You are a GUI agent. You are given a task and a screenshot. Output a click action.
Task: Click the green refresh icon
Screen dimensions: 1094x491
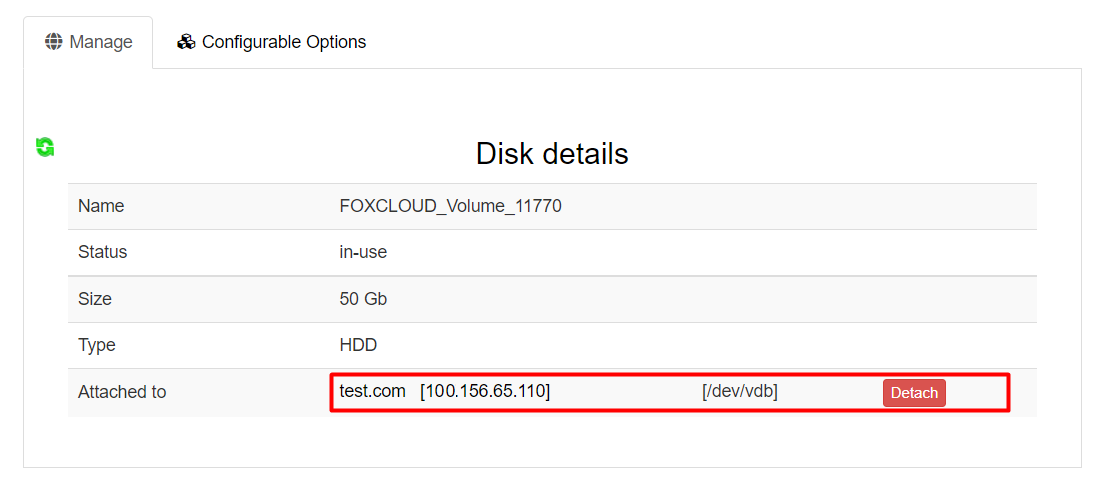[45, 147]
